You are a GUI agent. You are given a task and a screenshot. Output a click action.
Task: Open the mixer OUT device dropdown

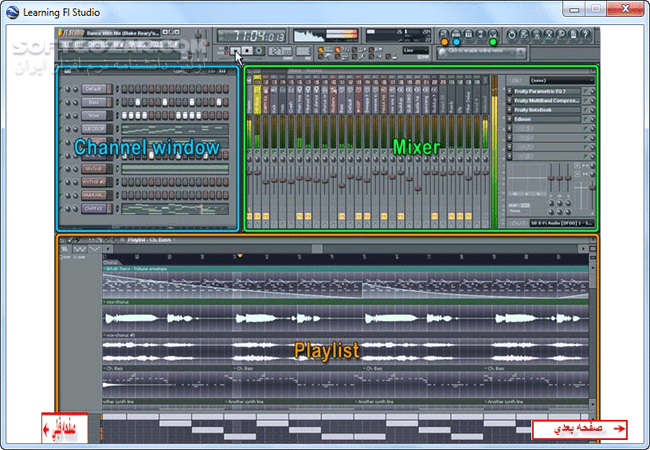(562, 223)
